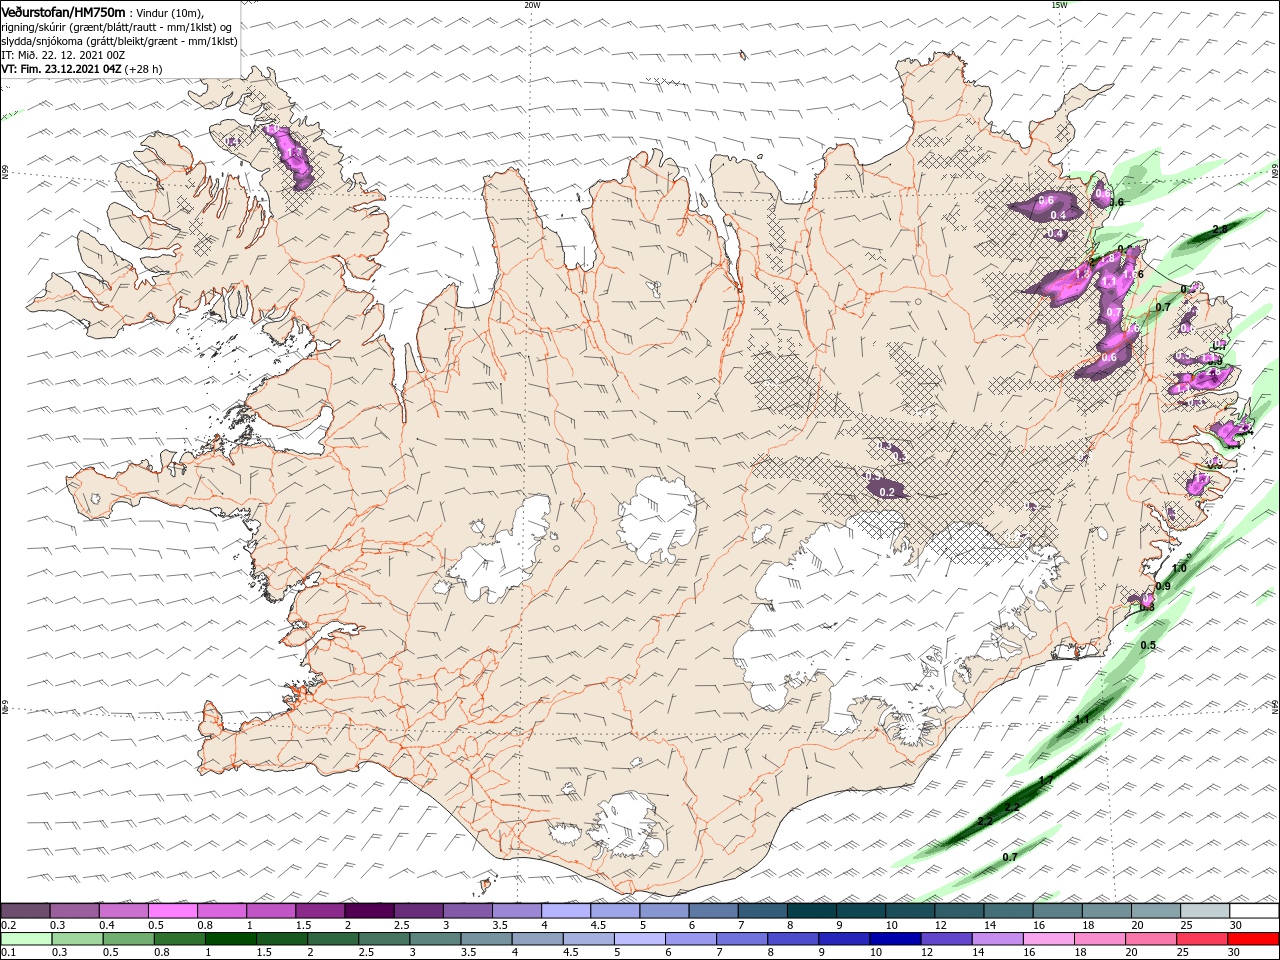Click the 0.2 value on the central highlands snow patch
Screen dimensions: 1280x960
point(886,492)
